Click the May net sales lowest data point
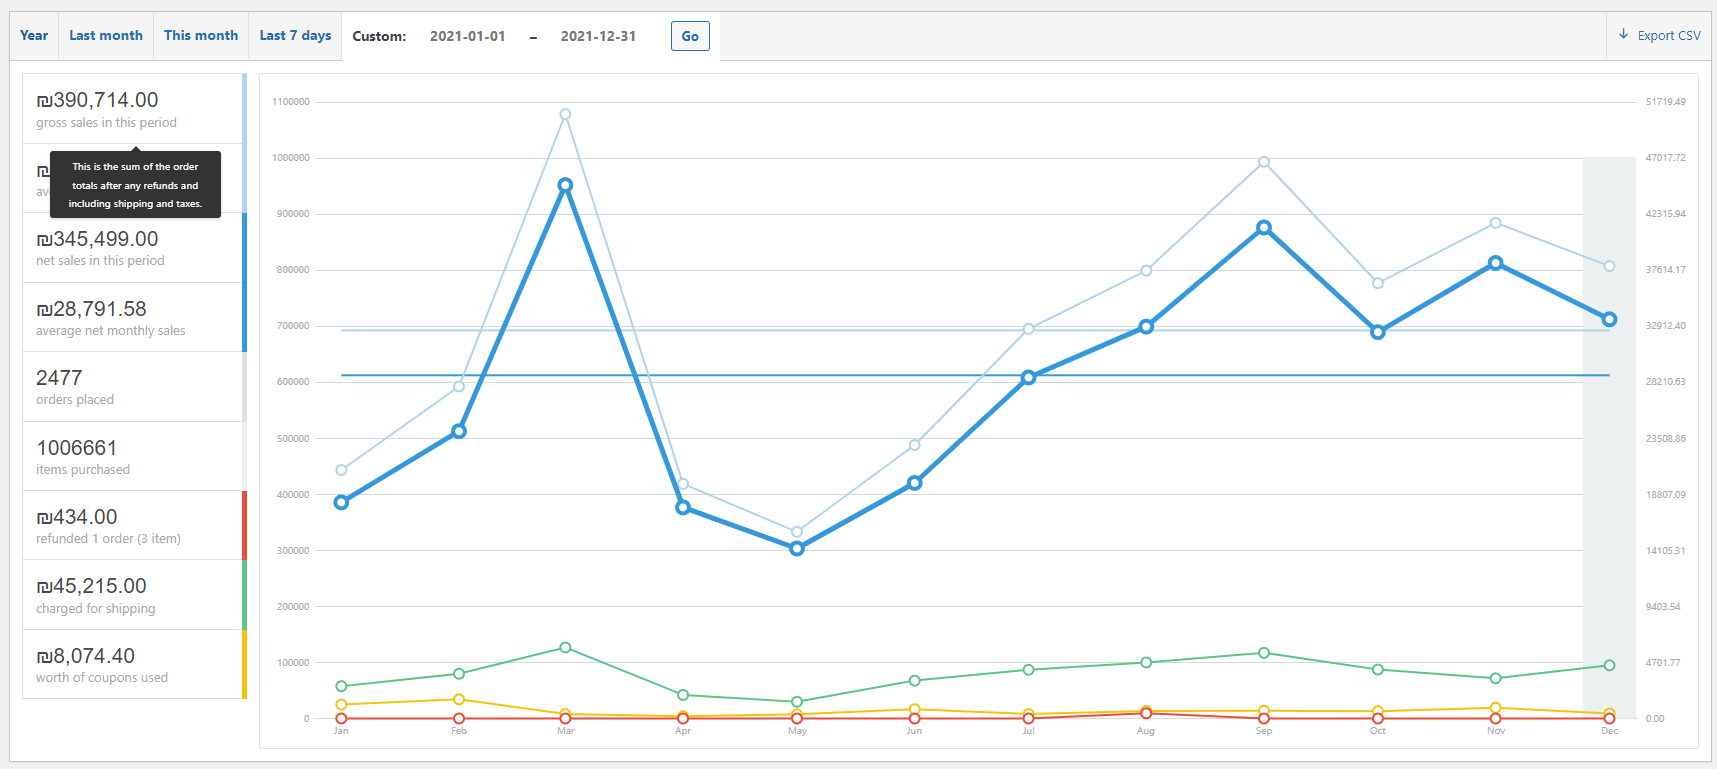Image resolution: width=1717 pixels, height=769 pixels. [797, 549]
